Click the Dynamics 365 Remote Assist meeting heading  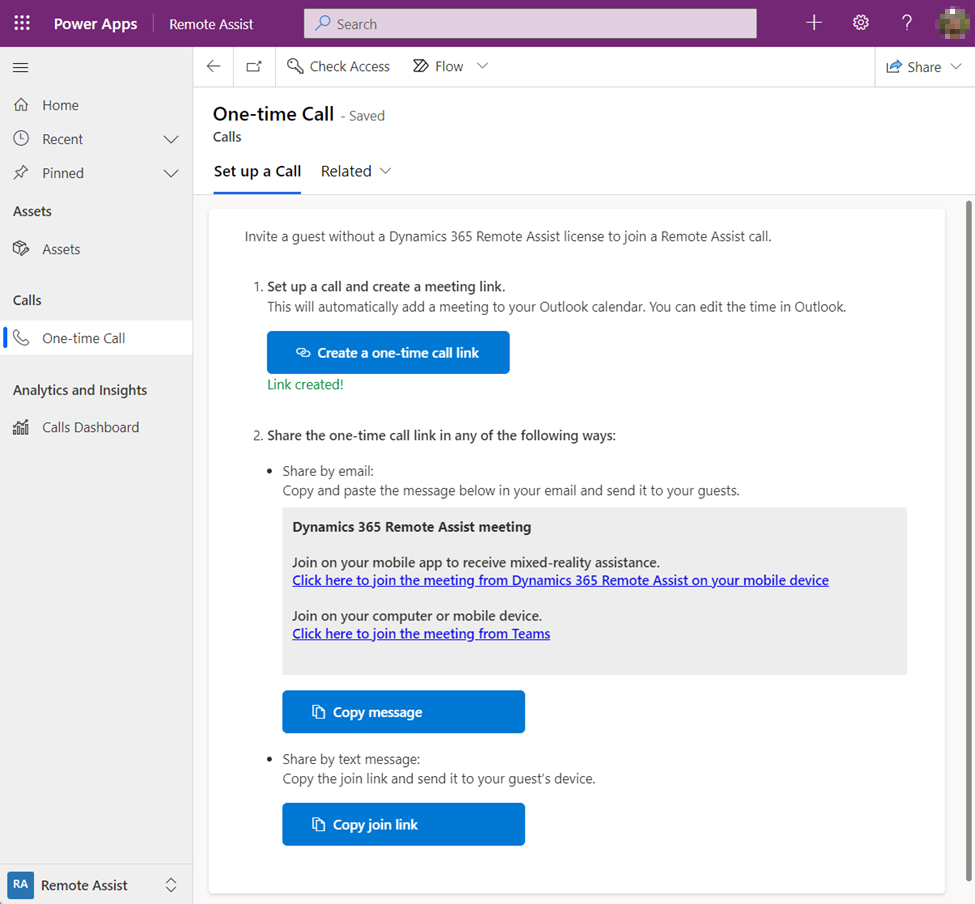click(x=412, y=527)
